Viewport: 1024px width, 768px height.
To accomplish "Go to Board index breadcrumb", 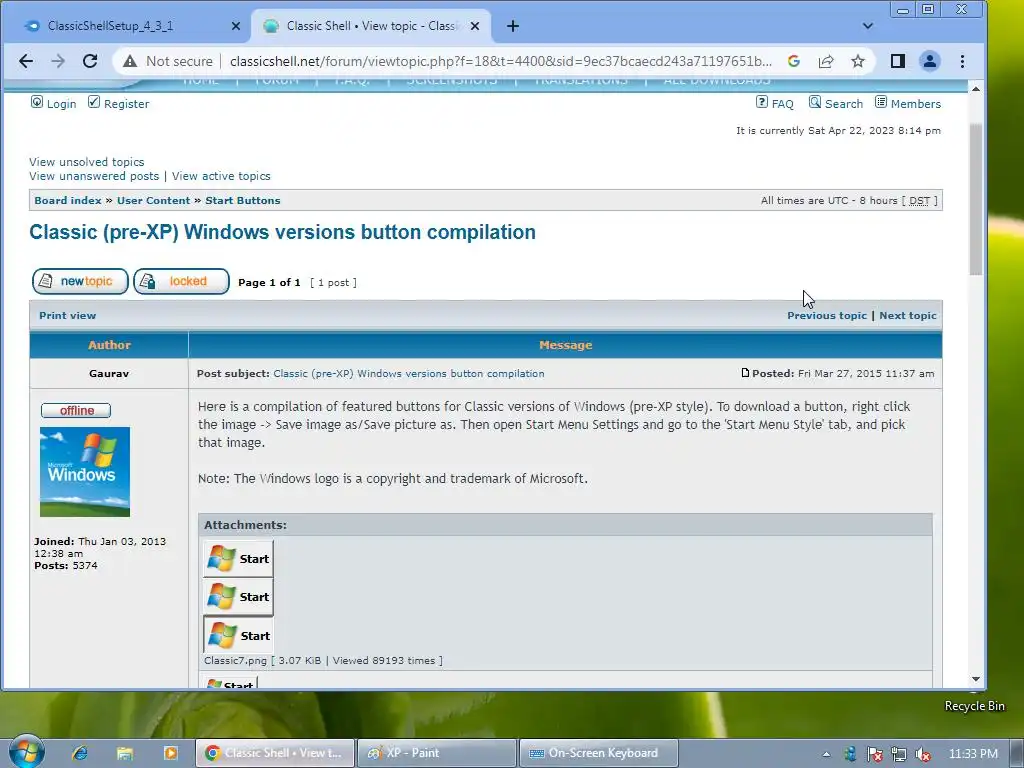I will [68, 200].
